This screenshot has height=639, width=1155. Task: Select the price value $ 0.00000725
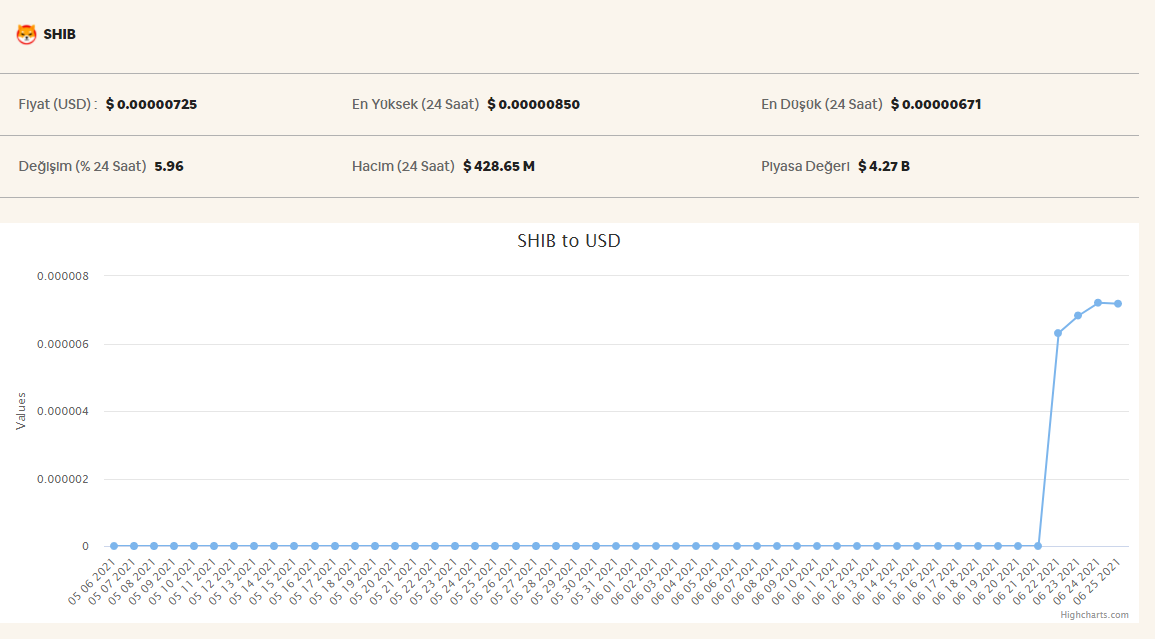click(151, 104)
